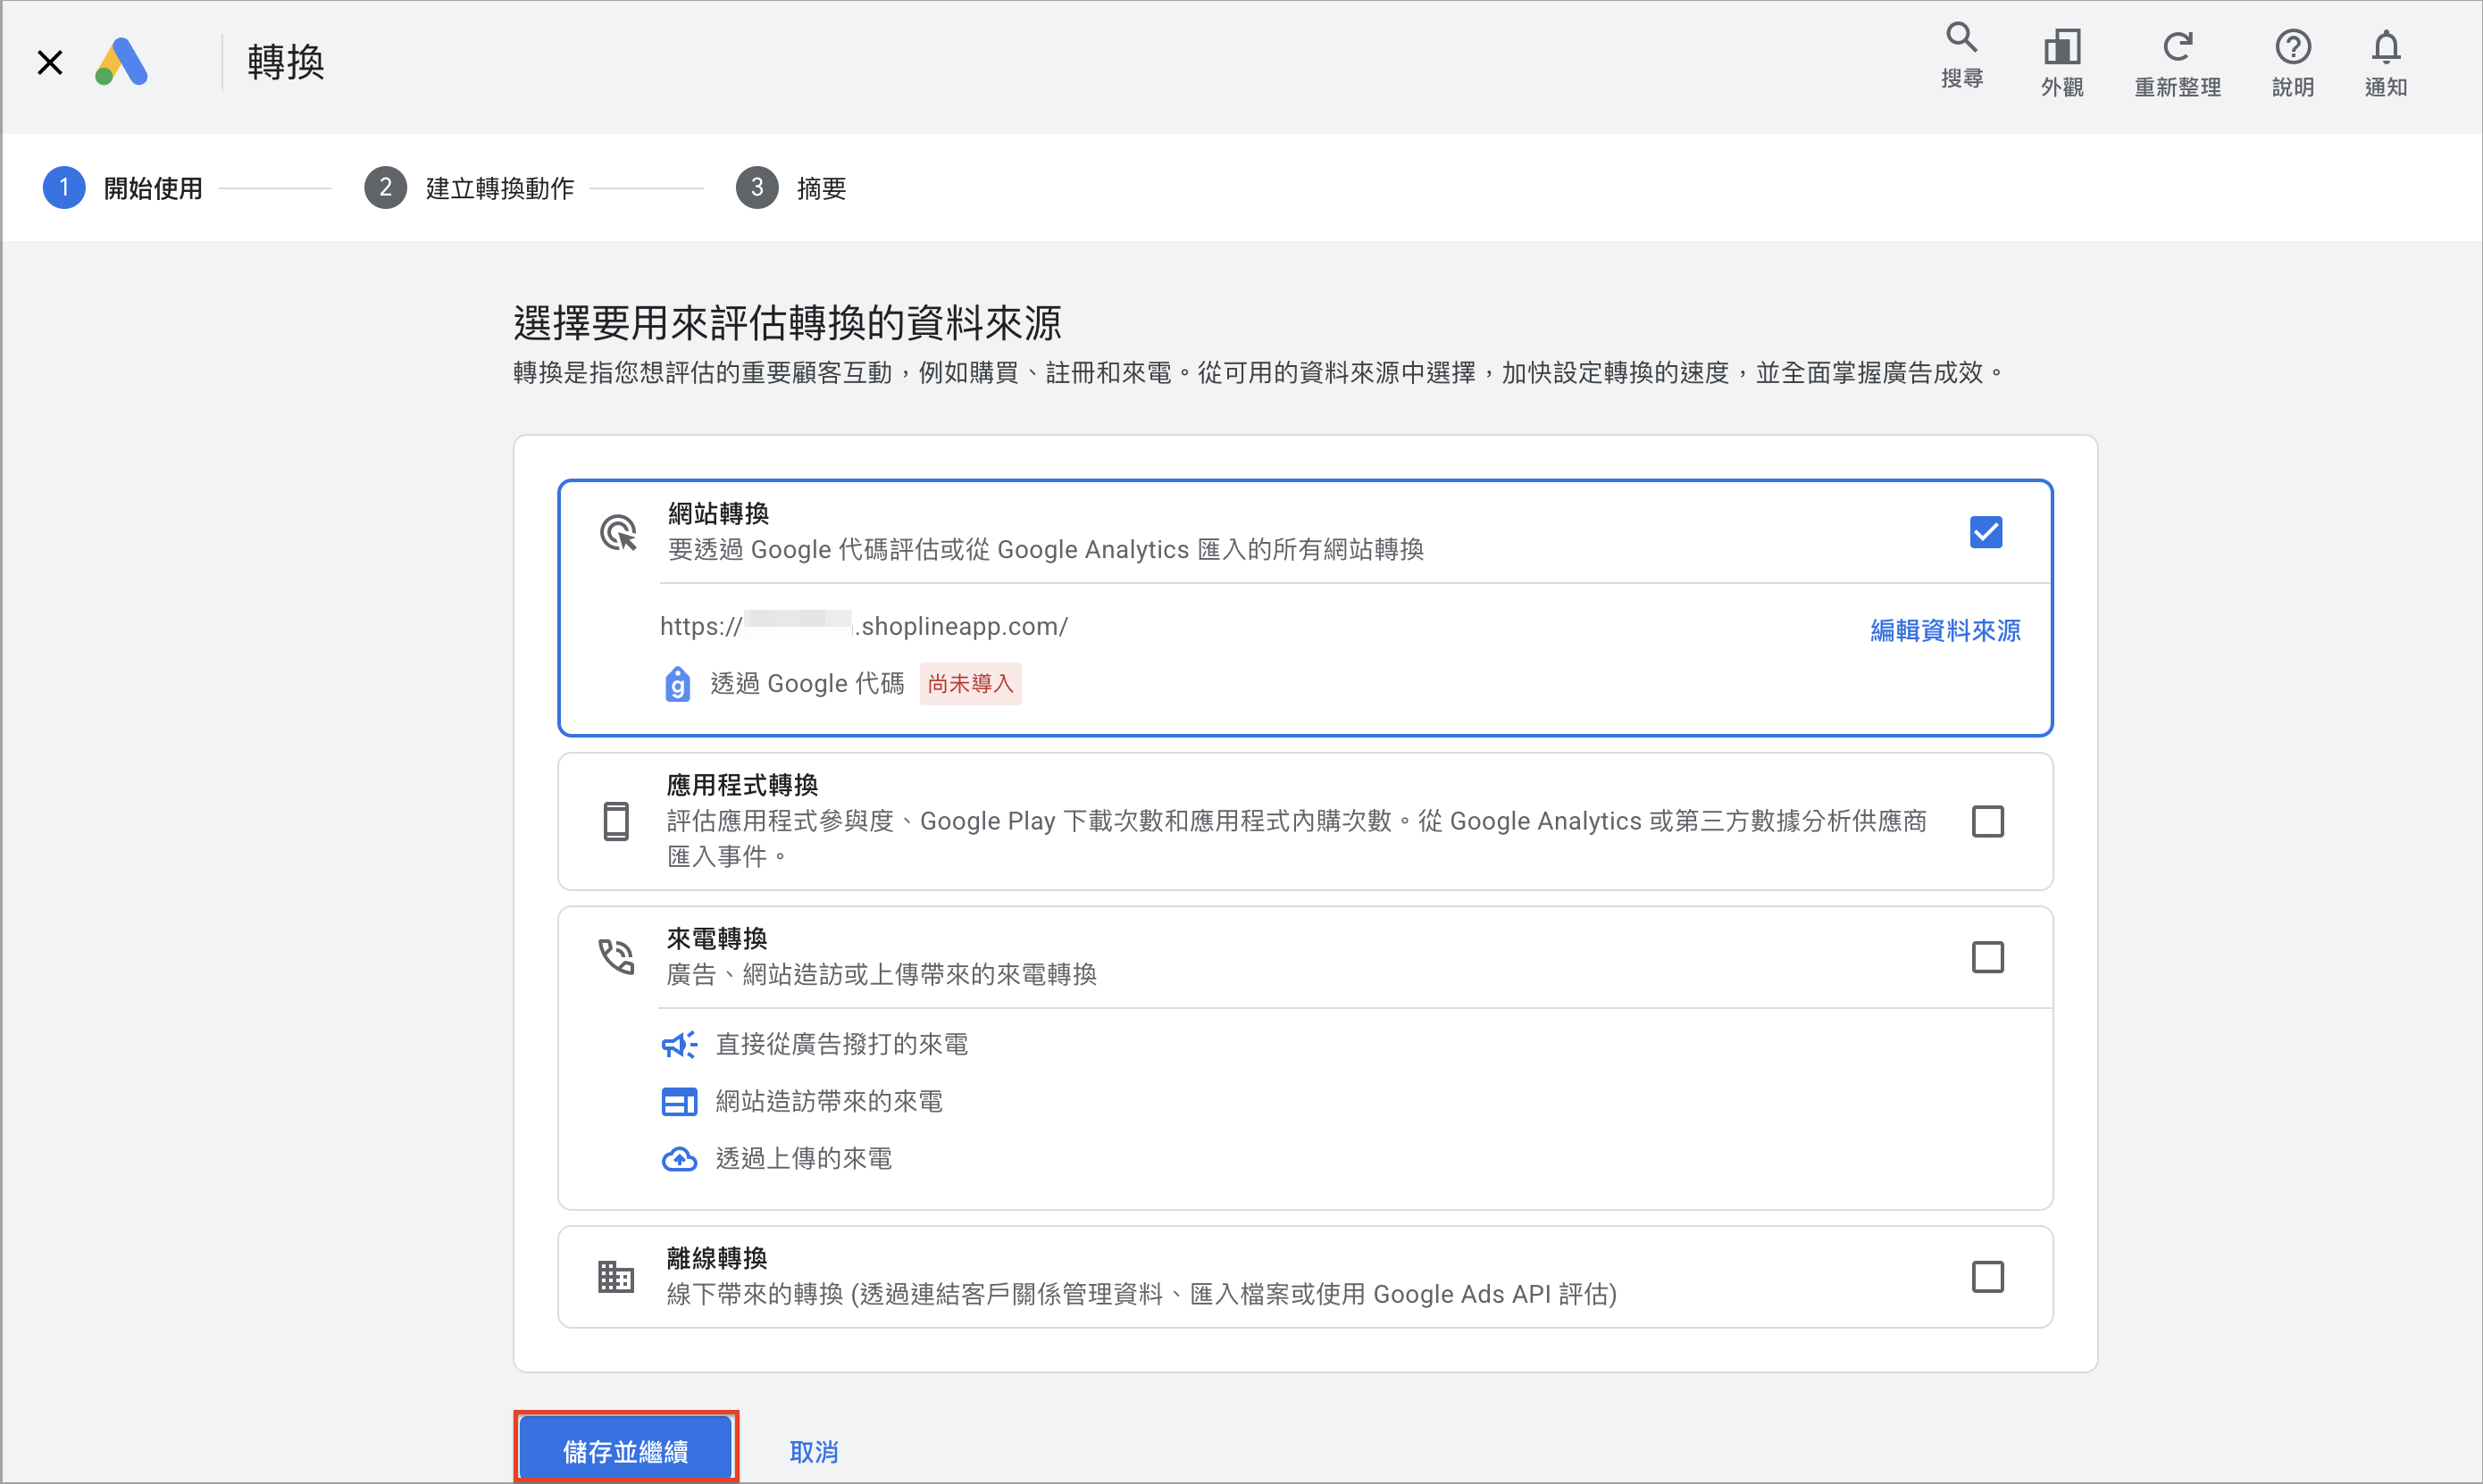The height and width of the screenshot is (1484, 2483).
Task: Open the 外觀 appearance menu
Action: [x=2062, y=64]
